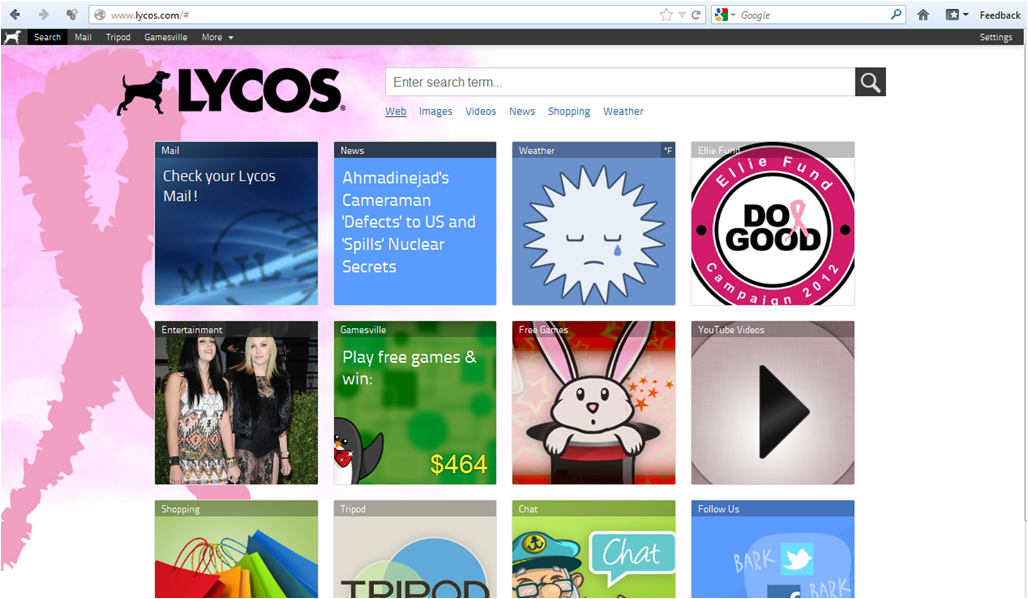Open the bookmarks menu button
The height and width of the screenshot is (599, 1028).
957,14
